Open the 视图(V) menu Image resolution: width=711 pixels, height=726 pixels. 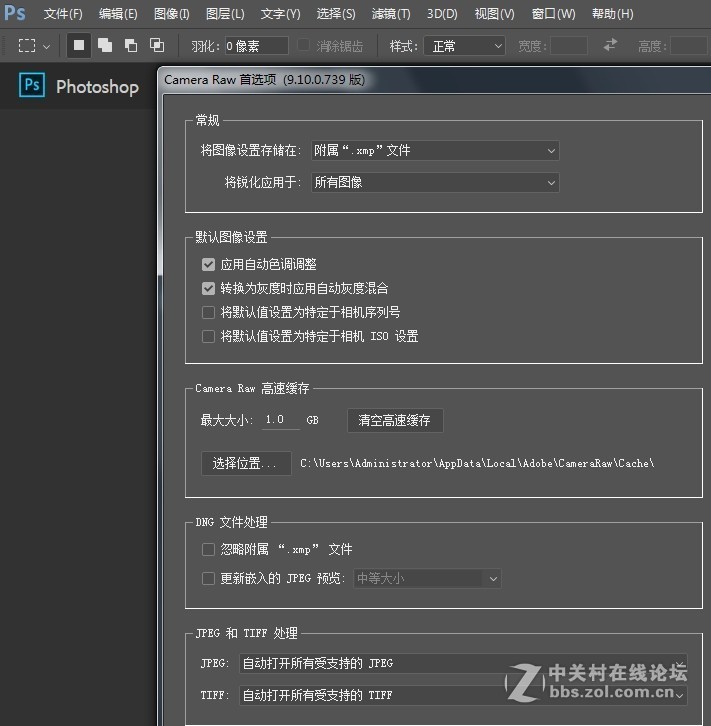[x=494, y=14]
